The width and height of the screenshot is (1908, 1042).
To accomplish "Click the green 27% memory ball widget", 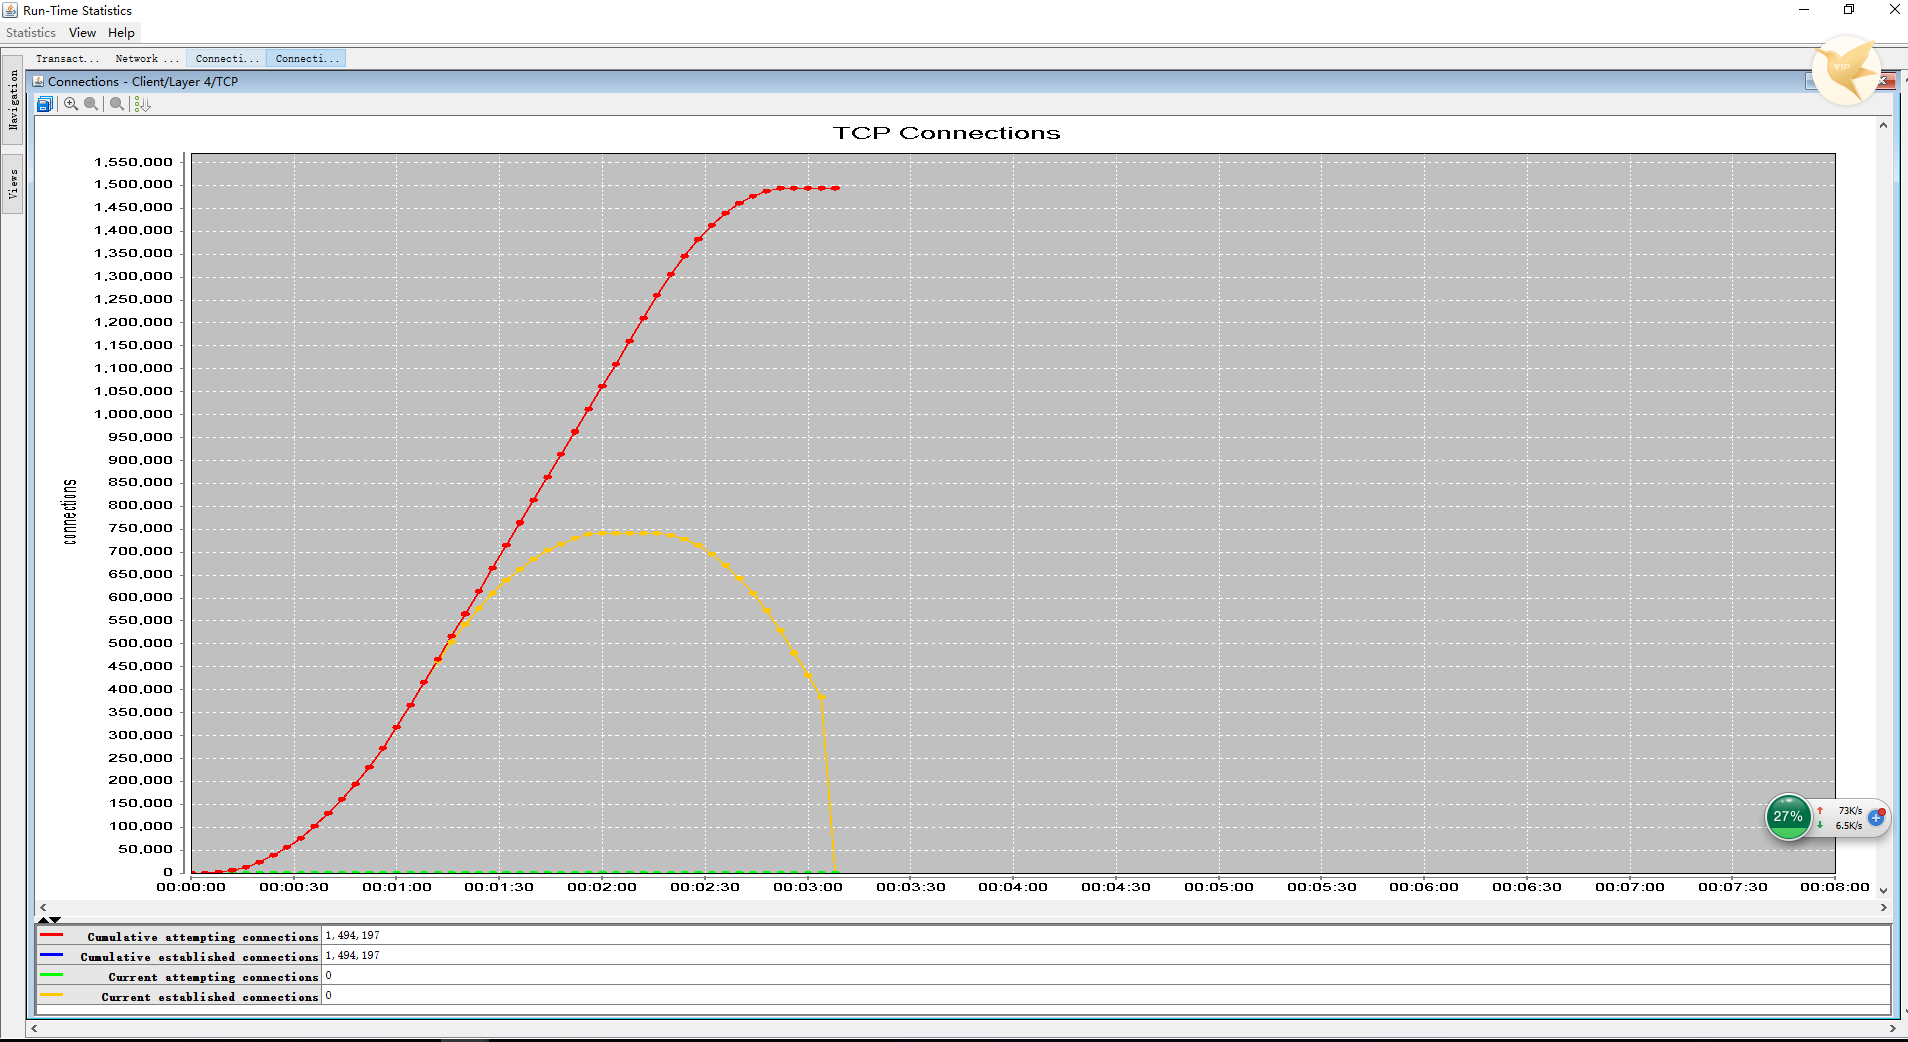I will 1788,817.
